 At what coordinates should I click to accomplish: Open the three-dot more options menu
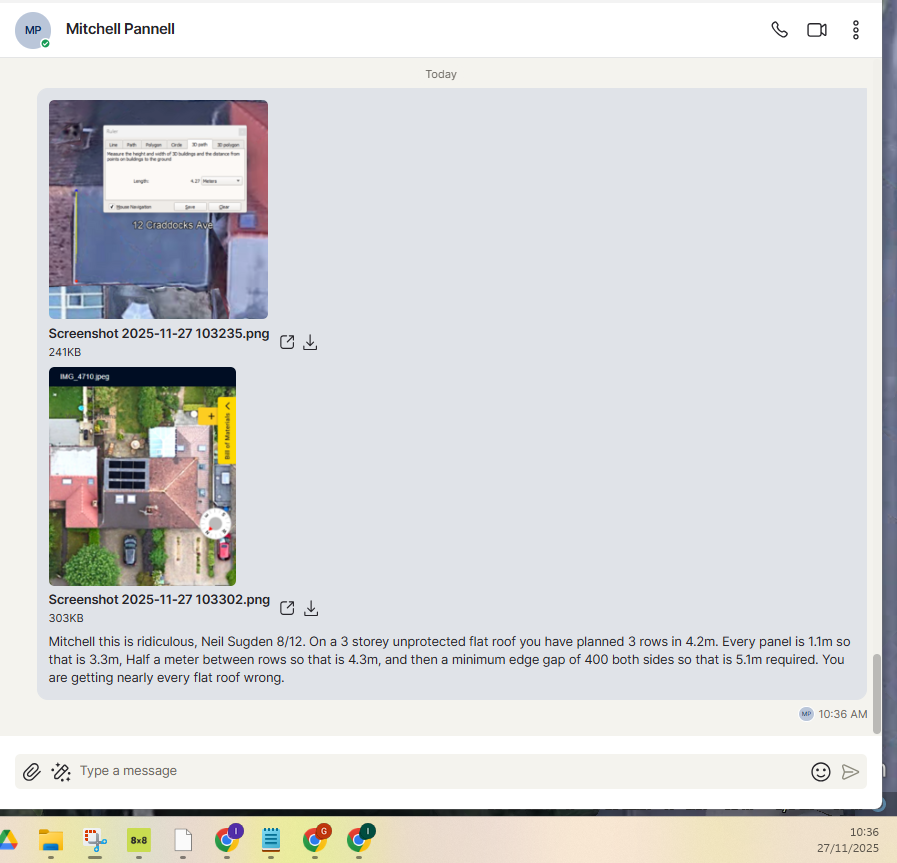[856, 30]
